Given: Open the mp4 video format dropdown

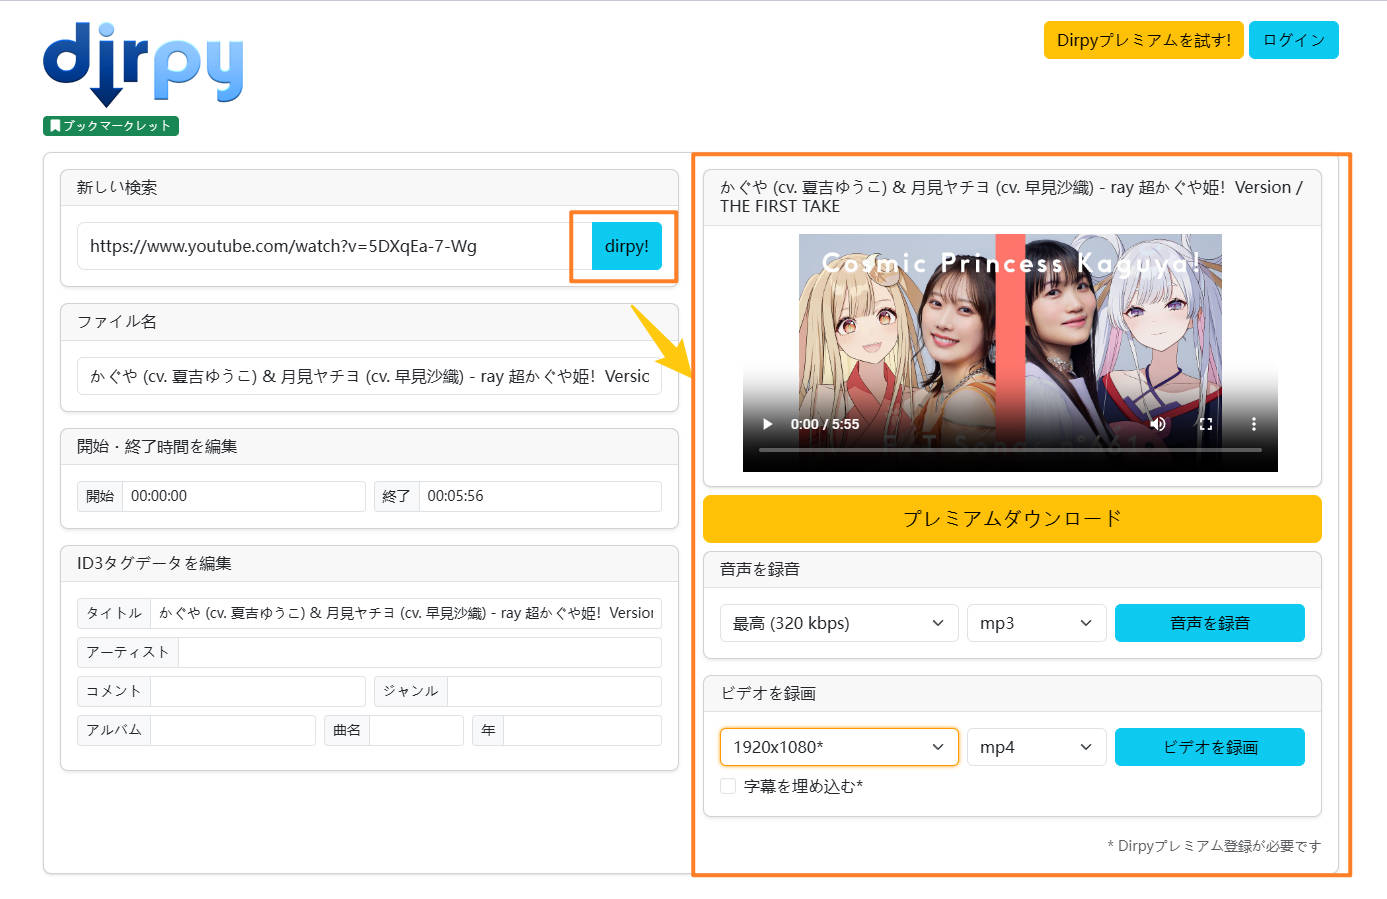Looking at the screenshot, I should pos(1036,747).
